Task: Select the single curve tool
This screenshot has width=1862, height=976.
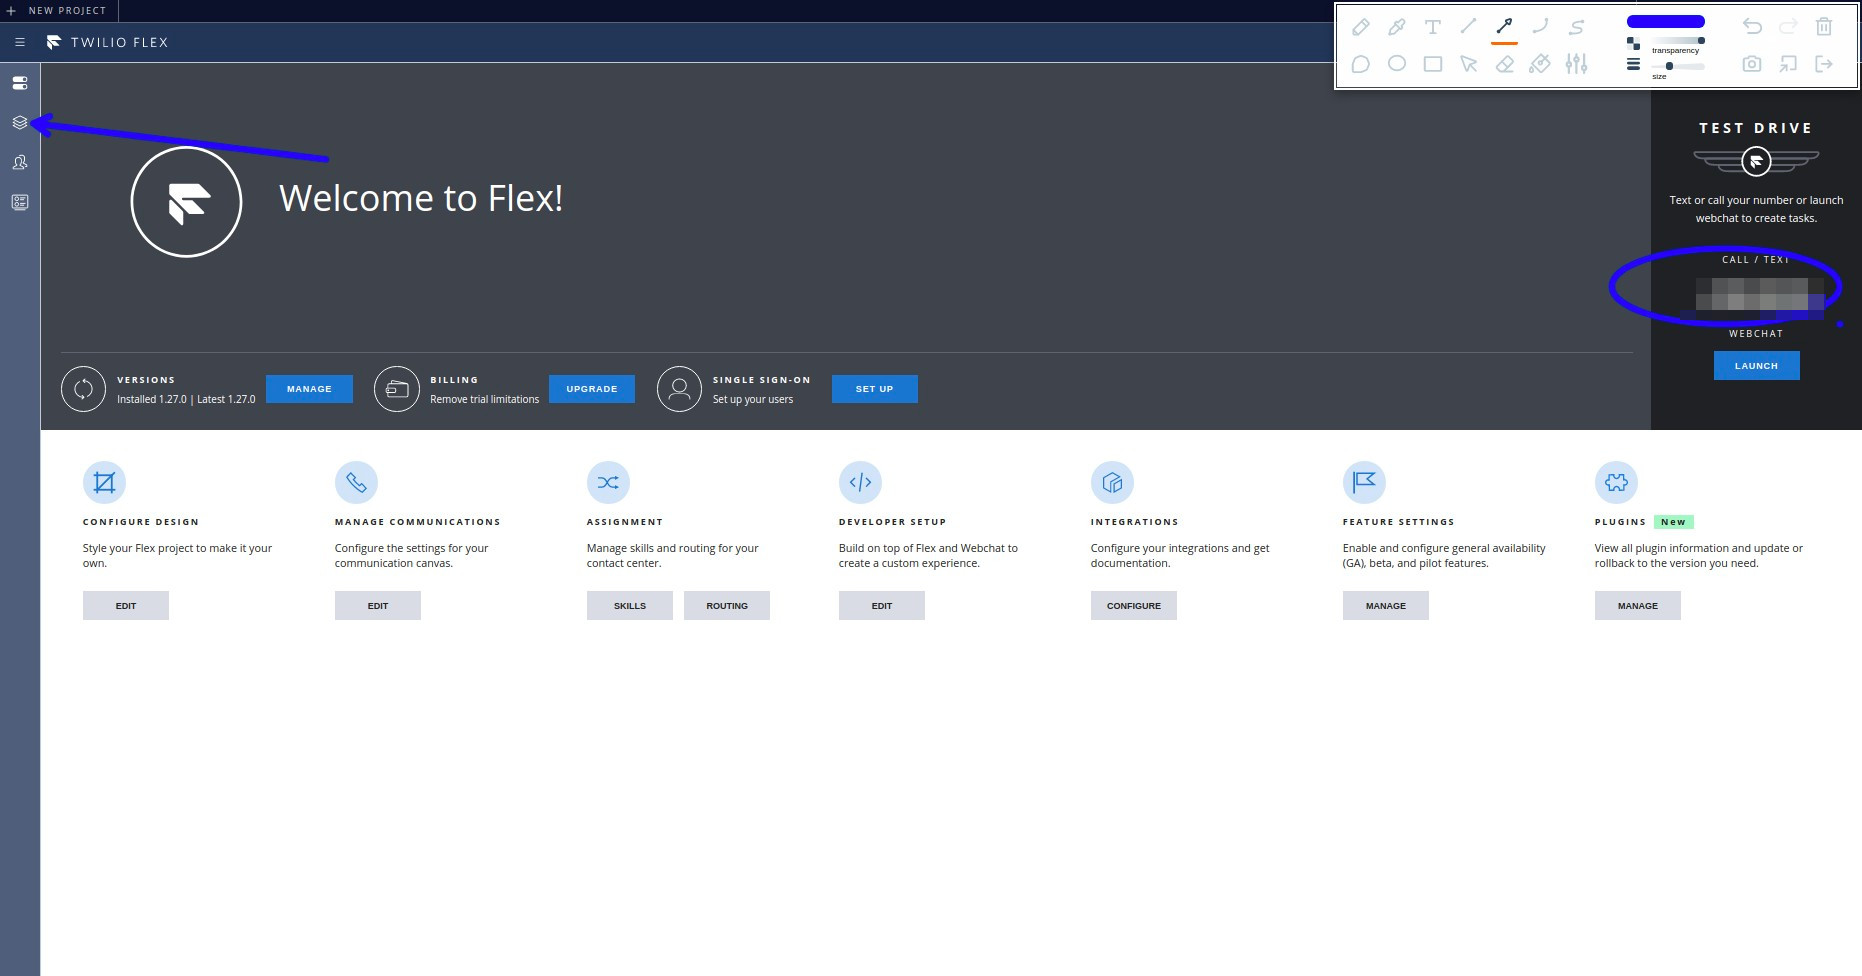Action: (x=1540, y=27)
